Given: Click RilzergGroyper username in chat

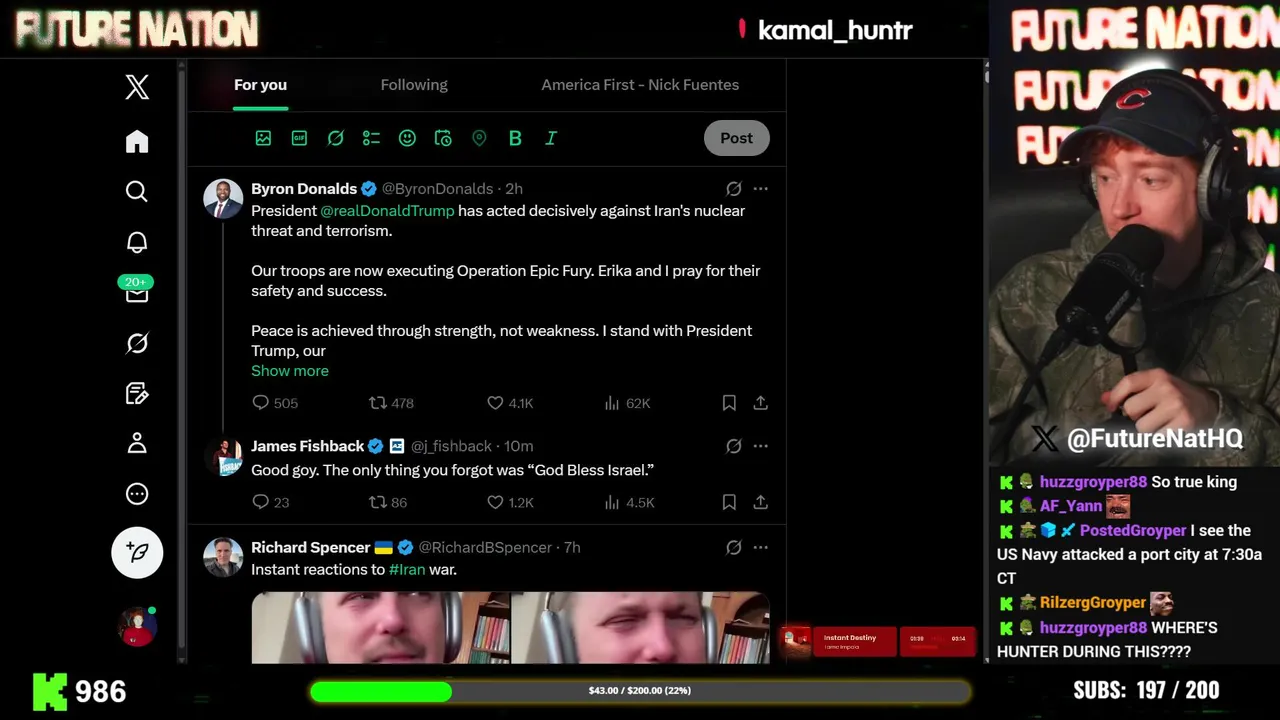Looking at the screenshot, I should (x=1093, y=602).
